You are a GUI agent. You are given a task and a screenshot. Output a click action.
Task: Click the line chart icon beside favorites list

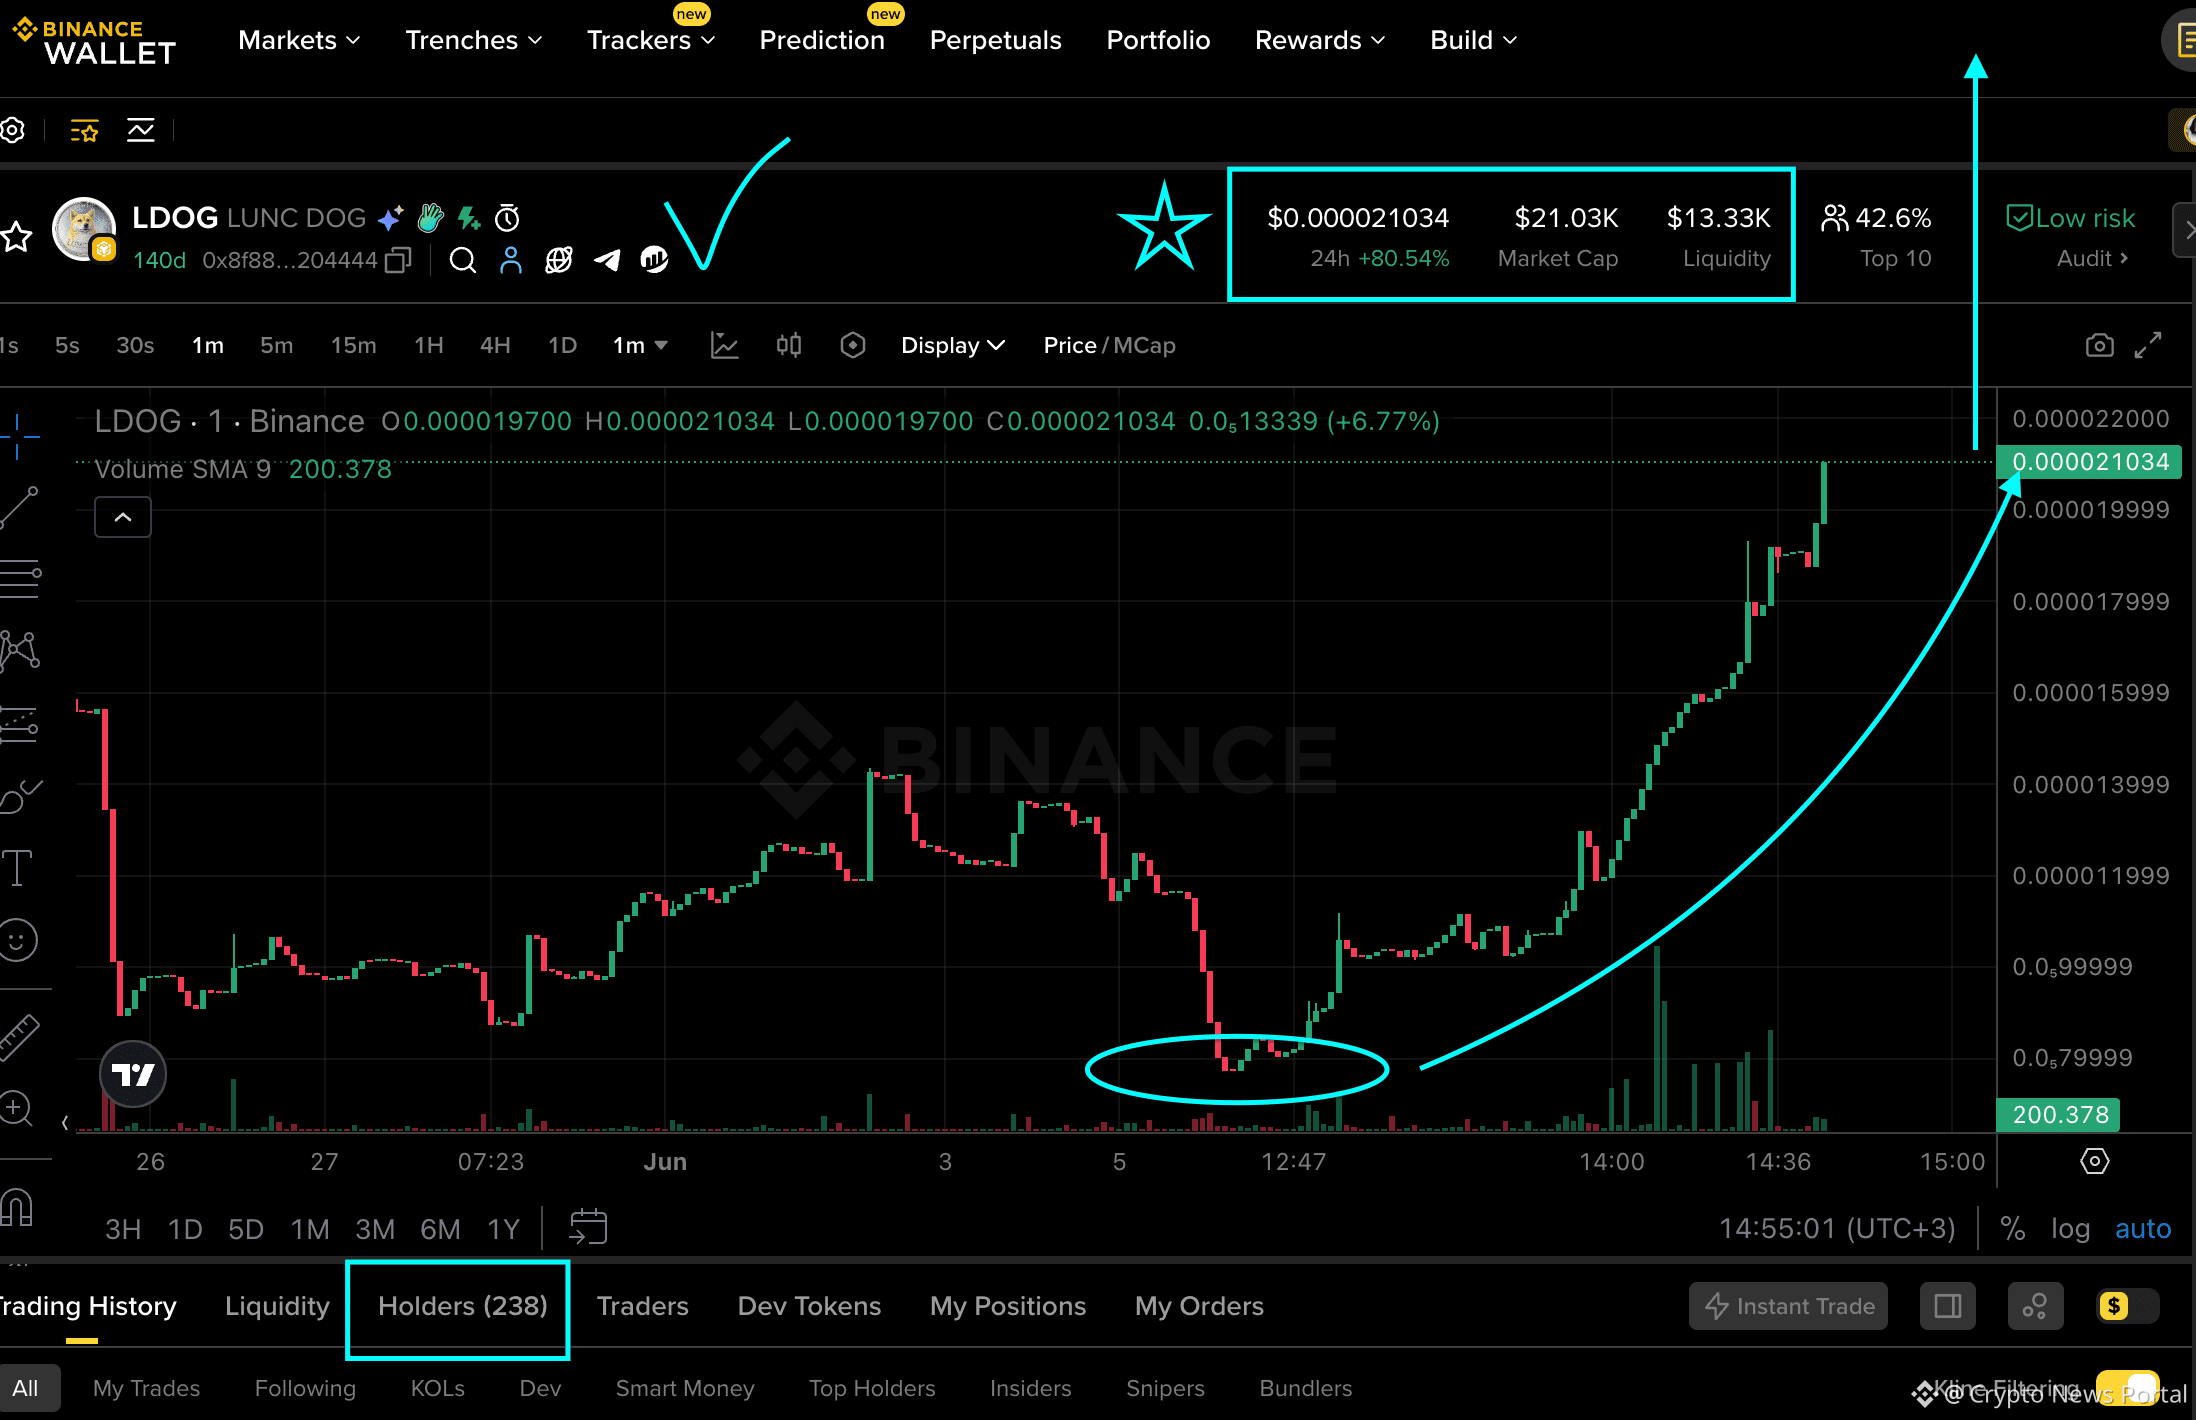tap(141, 130)
